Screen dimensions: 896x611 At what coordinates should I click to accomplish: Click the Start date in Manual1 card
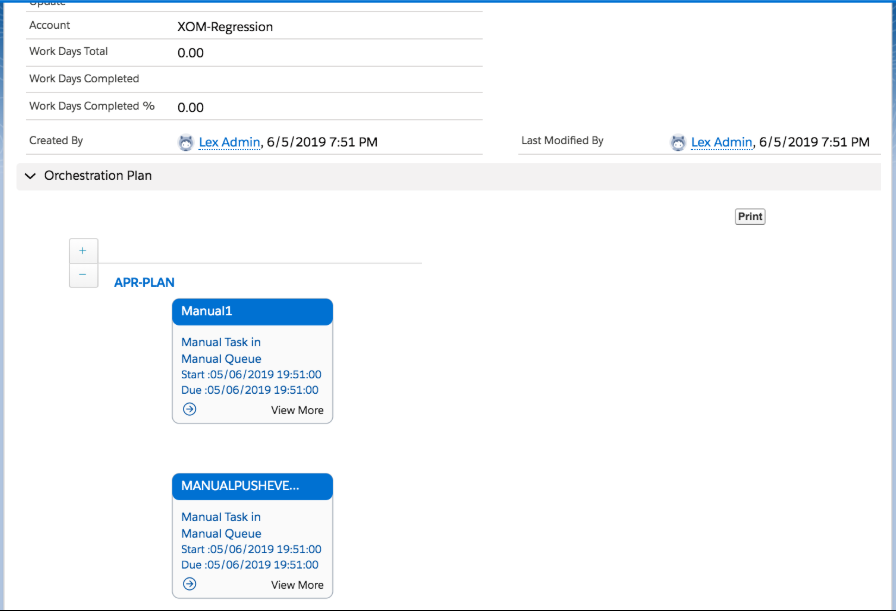251,375
